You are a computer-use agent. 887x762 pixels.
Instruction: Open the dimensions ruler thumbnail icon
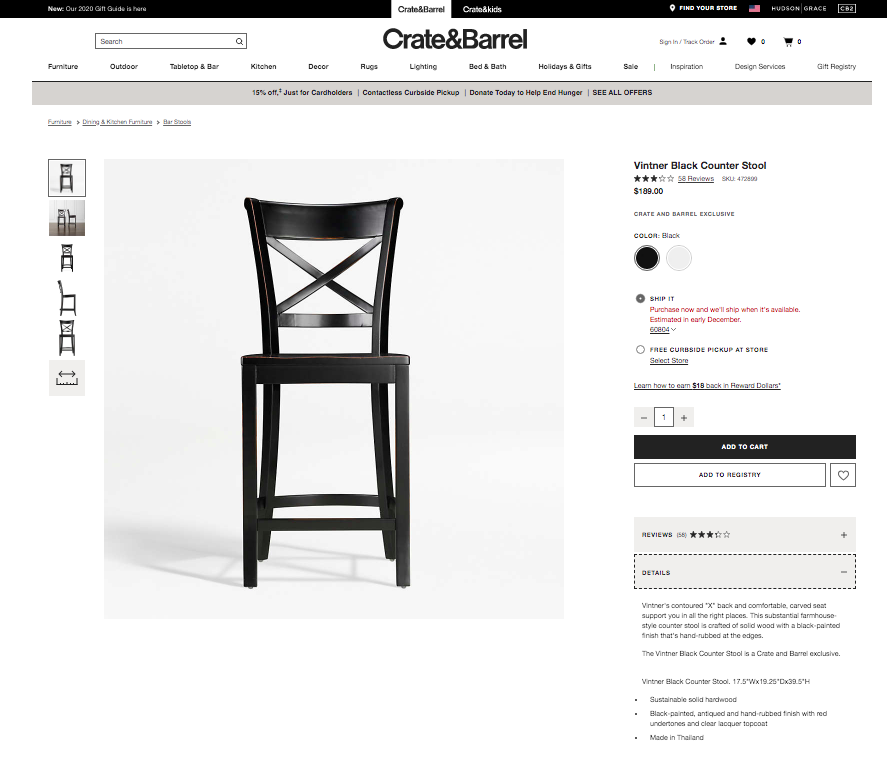pos(67,378)
